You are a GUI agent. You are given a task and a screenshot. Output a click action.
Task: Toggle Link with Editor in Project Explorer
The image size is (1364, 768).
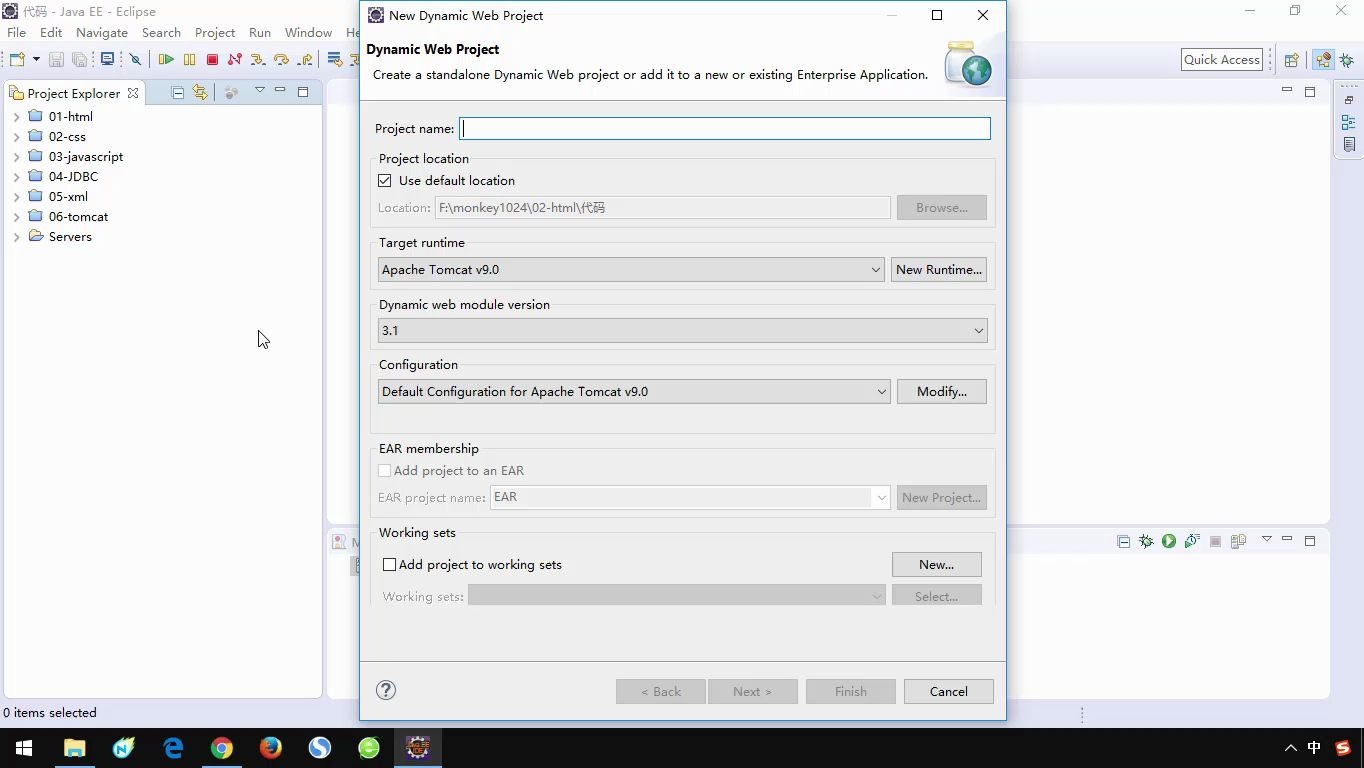[200, 92]
